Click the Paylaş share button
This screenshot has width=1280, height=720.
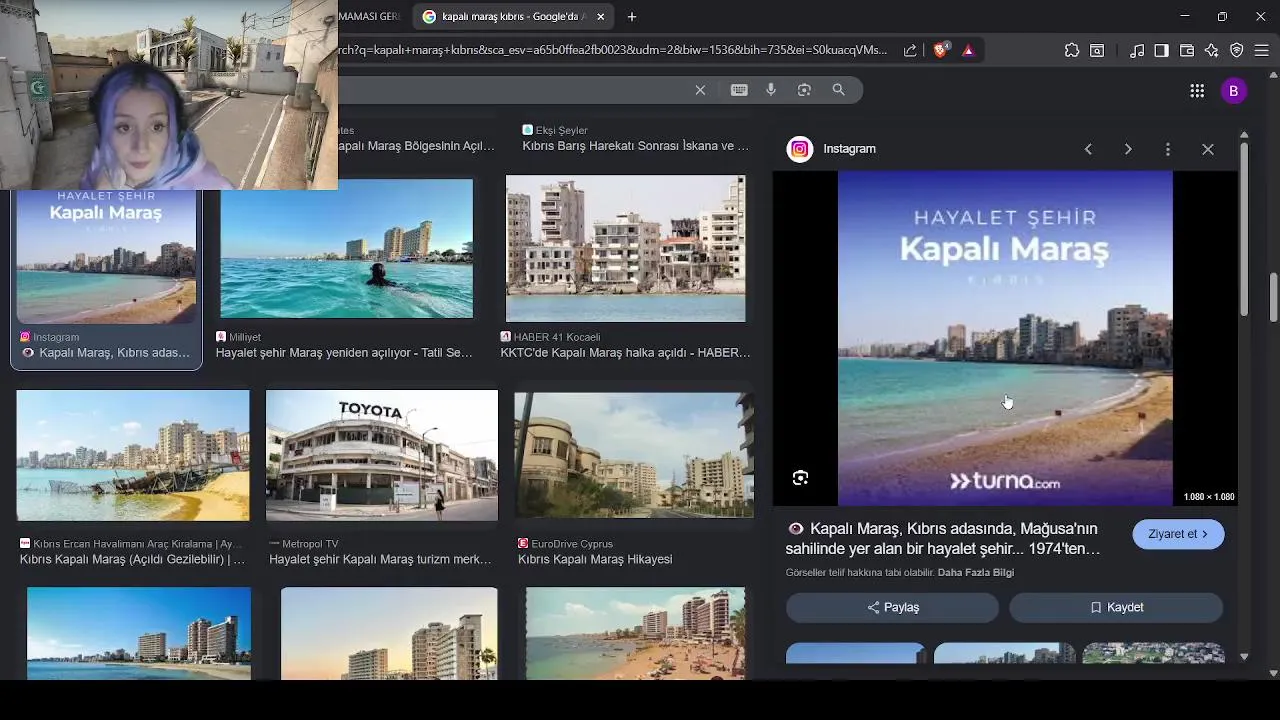pos(892,607)
